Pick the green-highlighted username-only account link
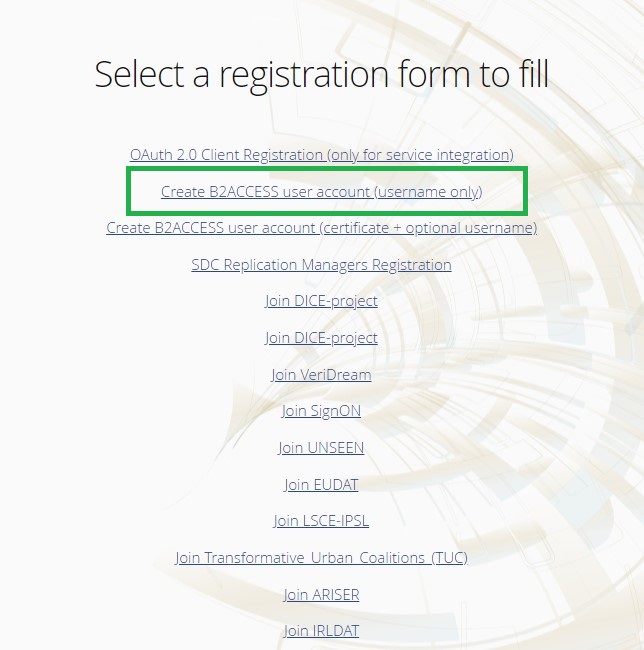The height and width of the screenshot is (650, 644). pyautogui.click(x=321, y=191)
